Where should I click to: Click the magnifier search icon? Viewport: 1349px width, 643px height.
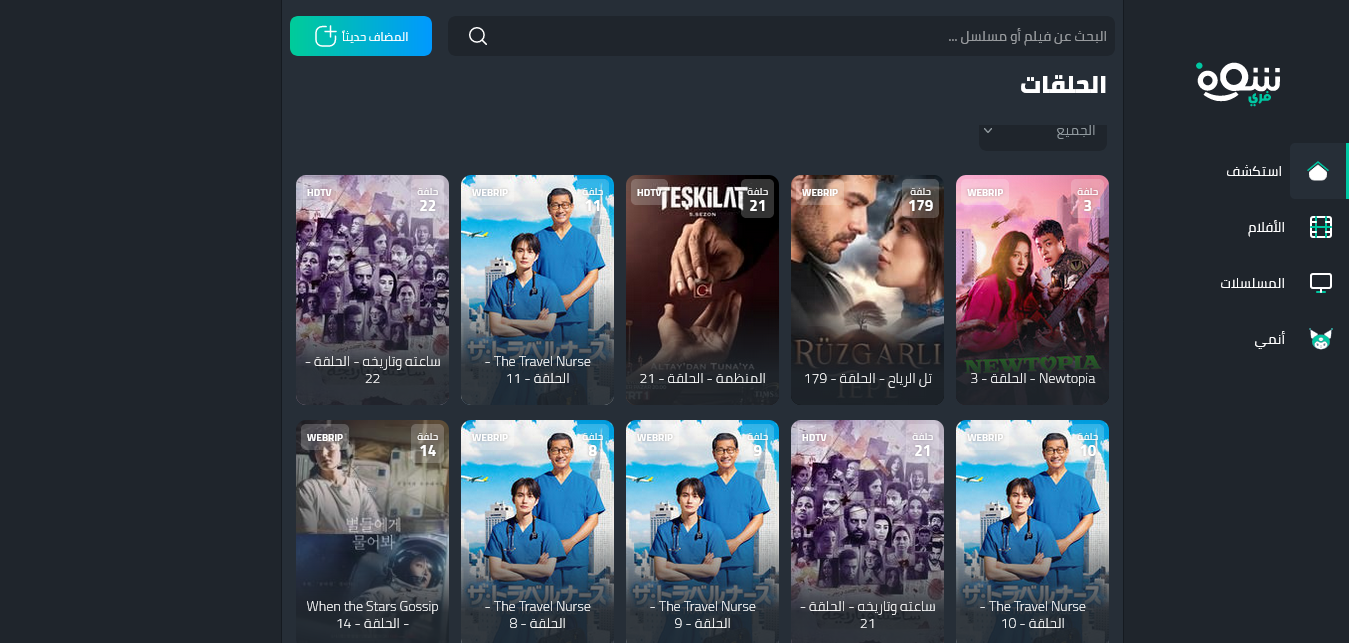click(x=478, y=36)
